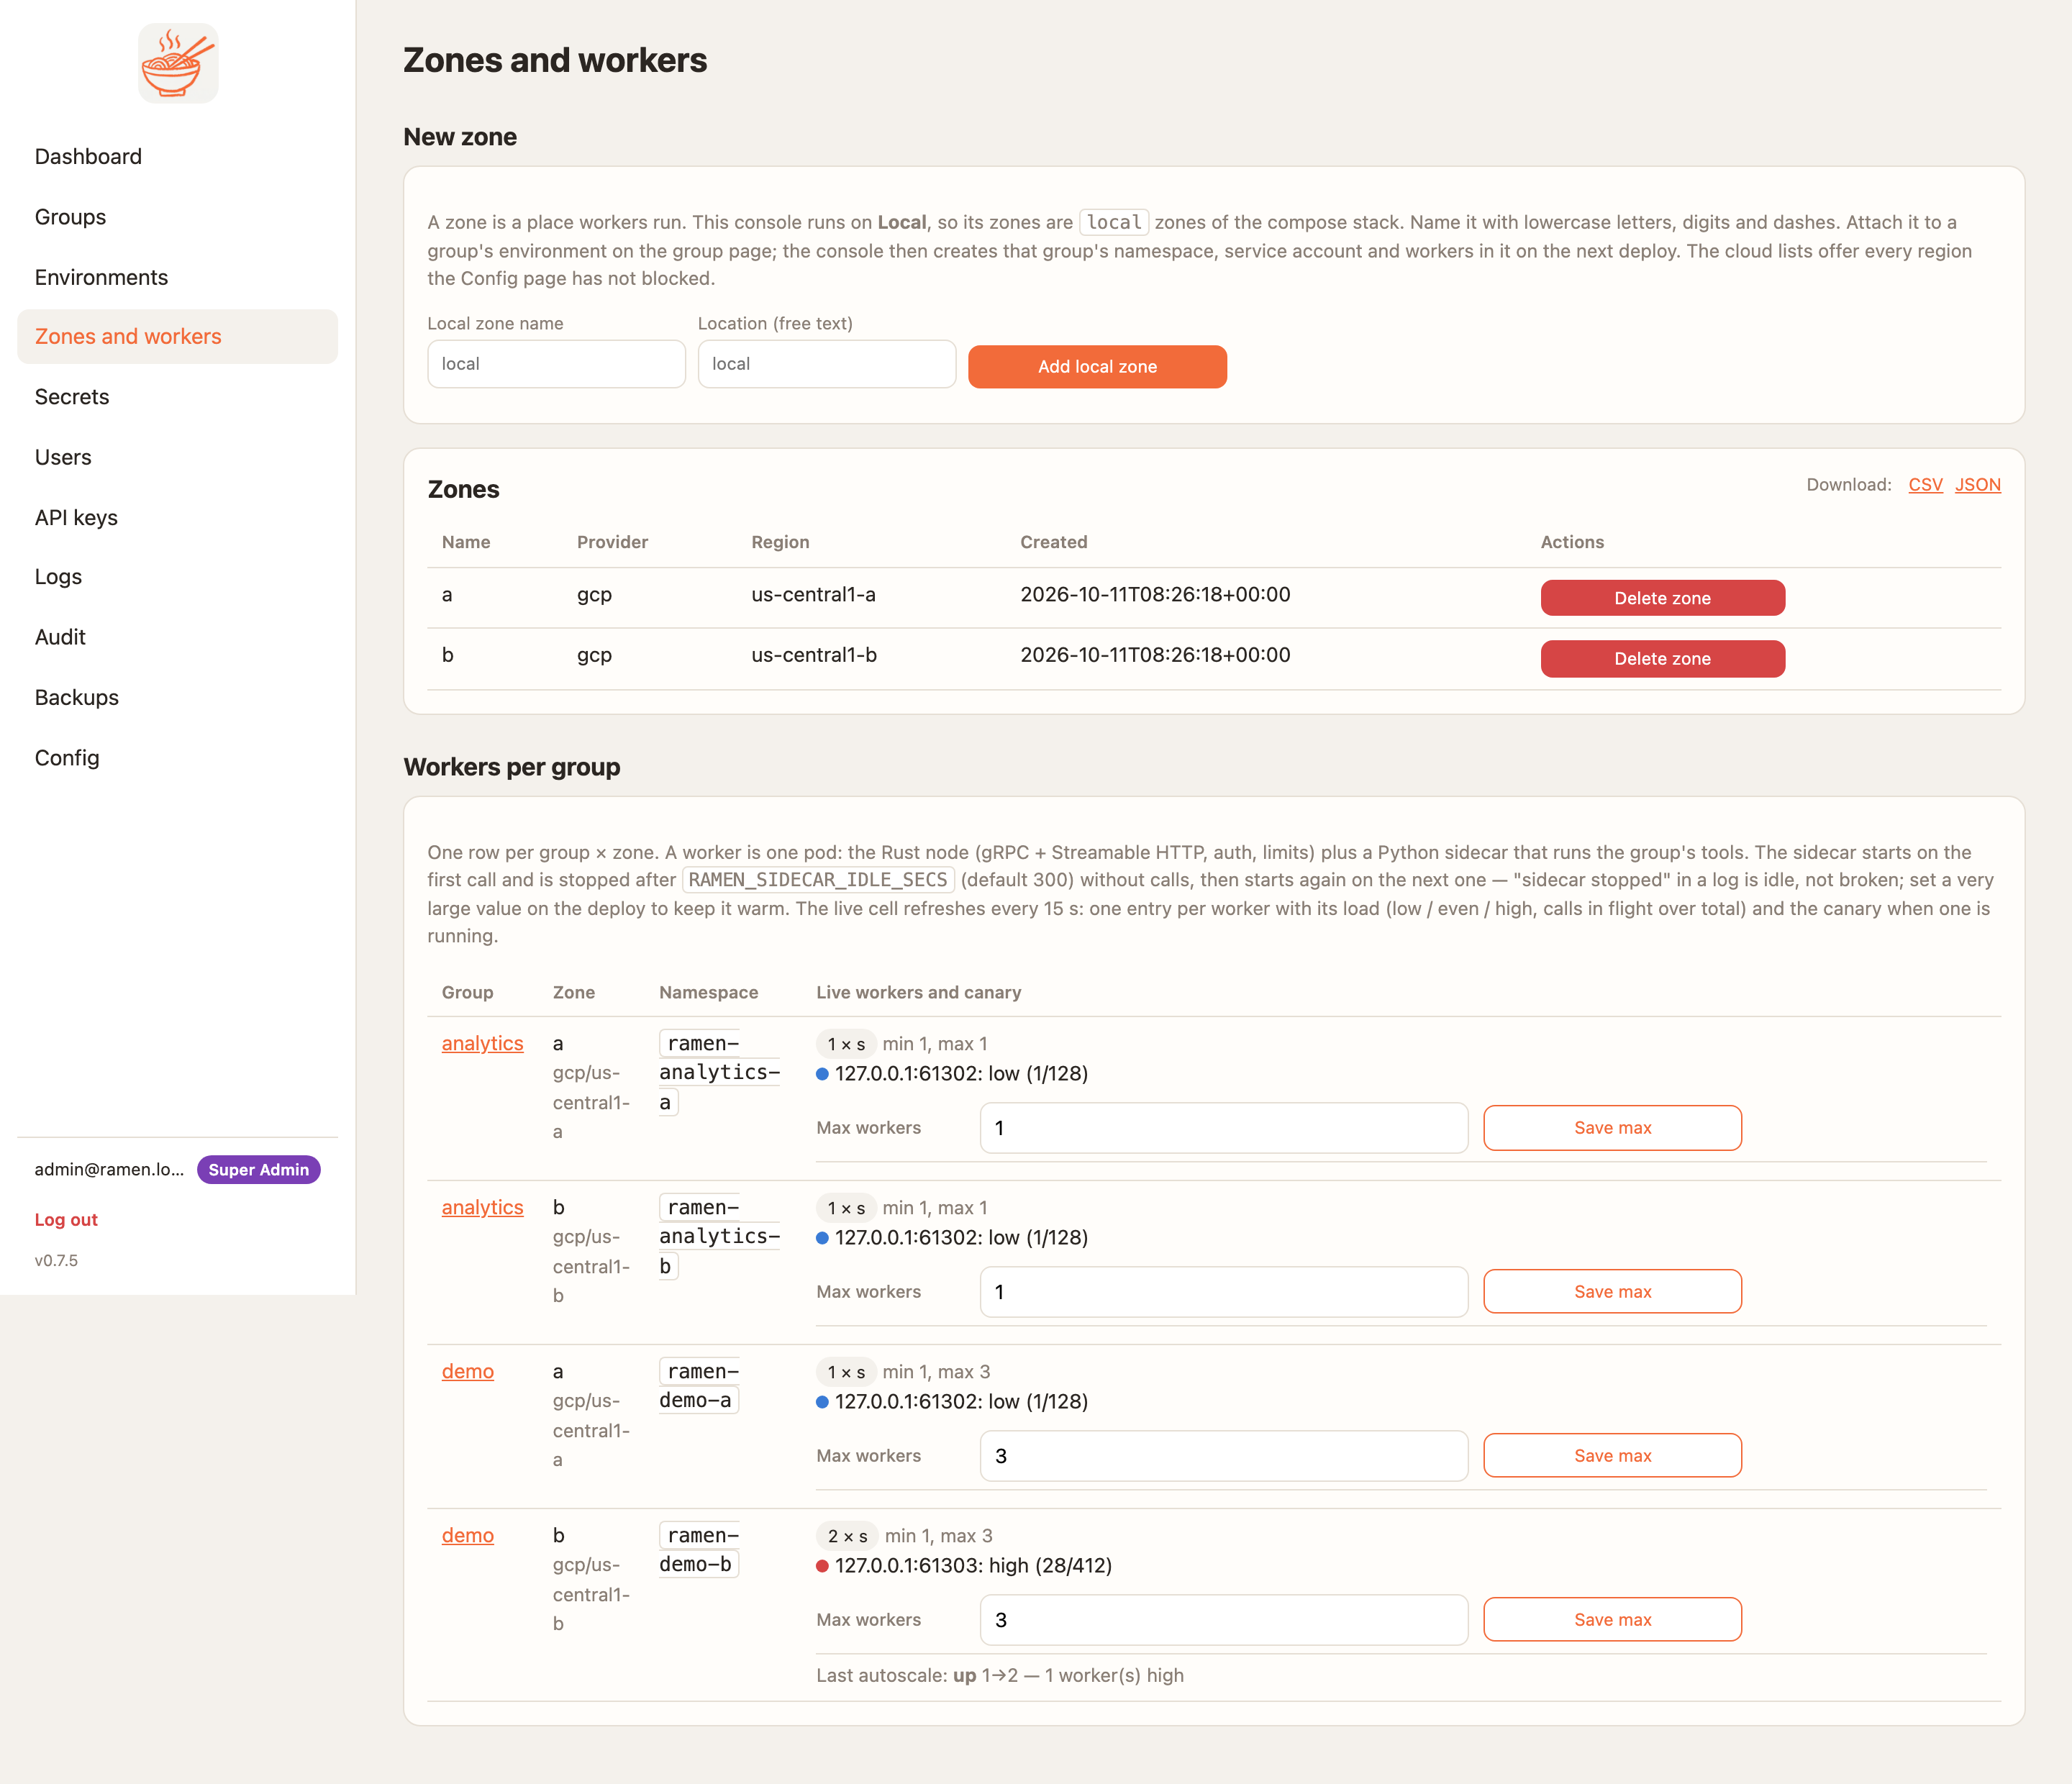Screen dimensions: 2072x1784
Task: Save max for ramen-demo-a row
Action: (x=1612, y=1456)
